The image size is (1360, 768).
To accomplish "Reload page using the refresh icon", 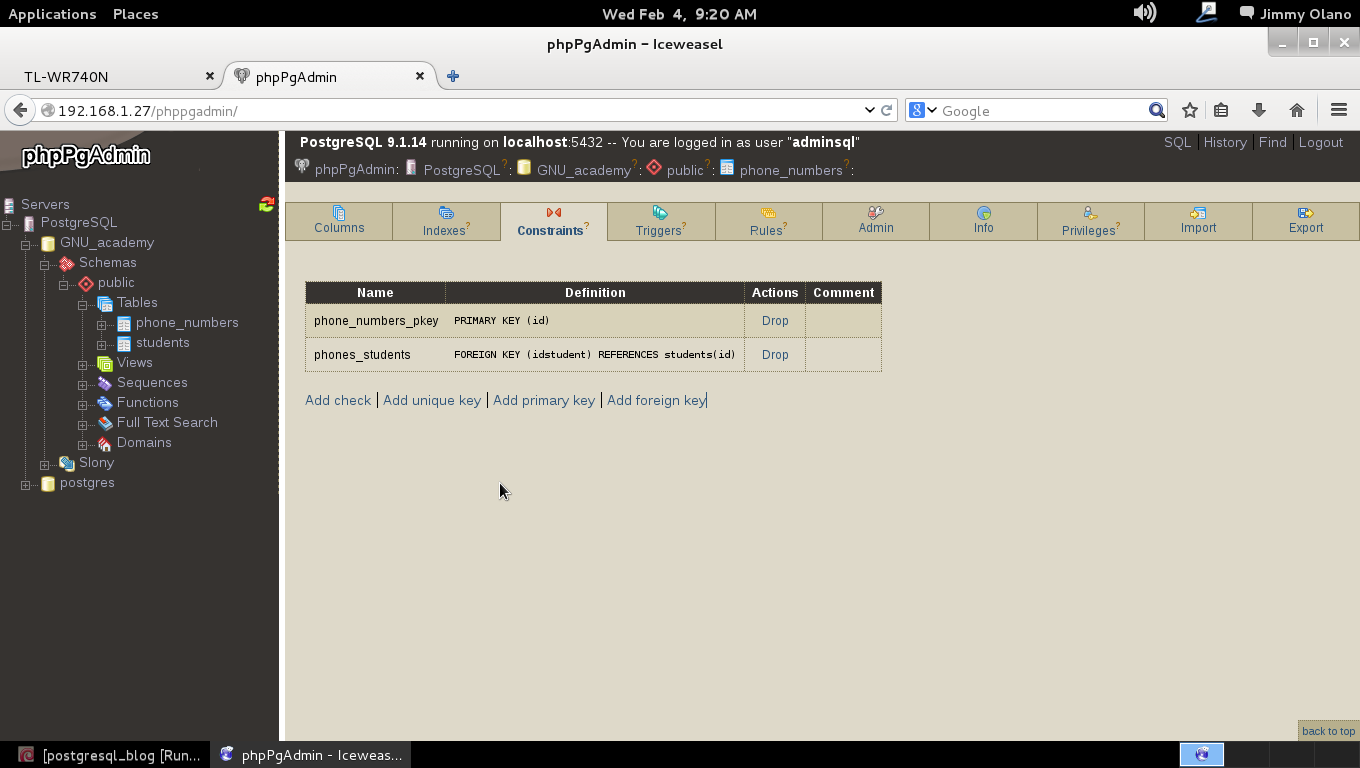I will 886,110.
